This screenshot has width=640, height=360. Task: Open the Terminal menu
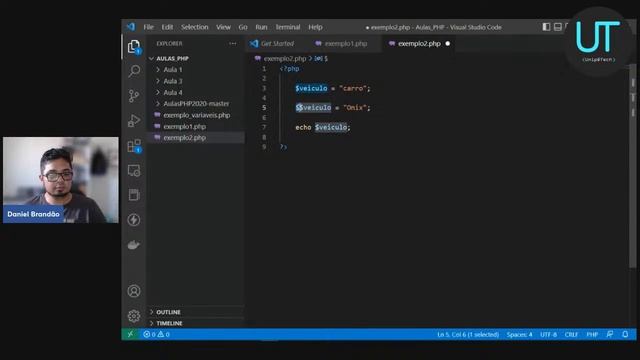point(288,27)
